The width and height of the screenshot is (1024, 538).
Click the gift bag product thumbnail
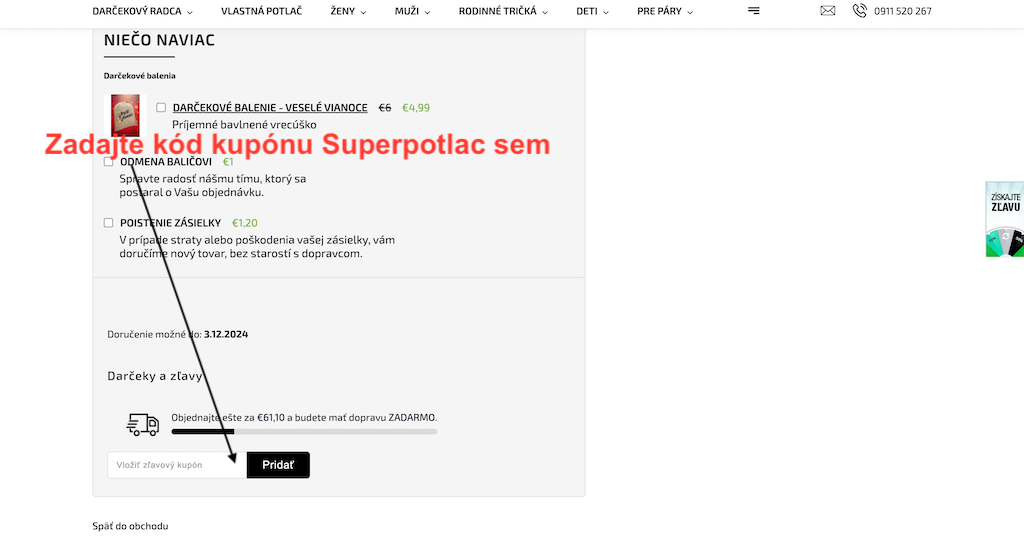pyautogui.click(x=125, y=116)
